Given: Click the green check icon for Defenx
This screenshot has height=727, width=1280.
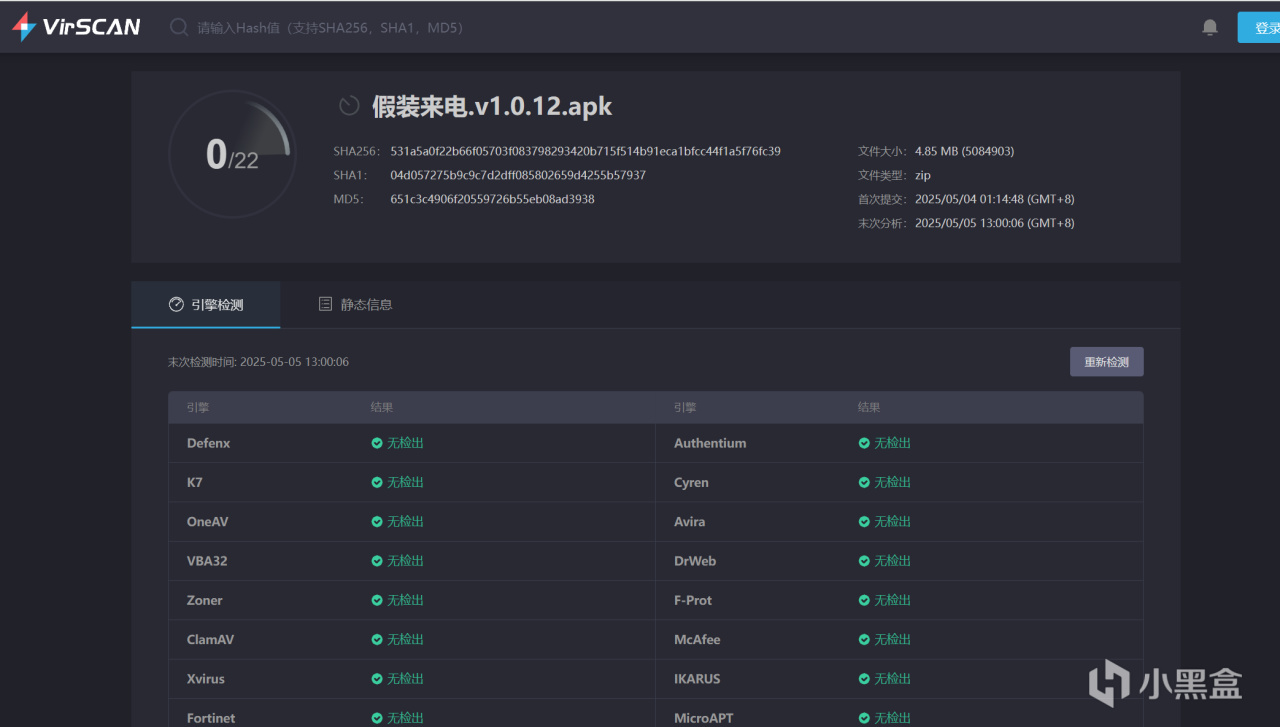Looking at the screenshot, I should (377, 443).
